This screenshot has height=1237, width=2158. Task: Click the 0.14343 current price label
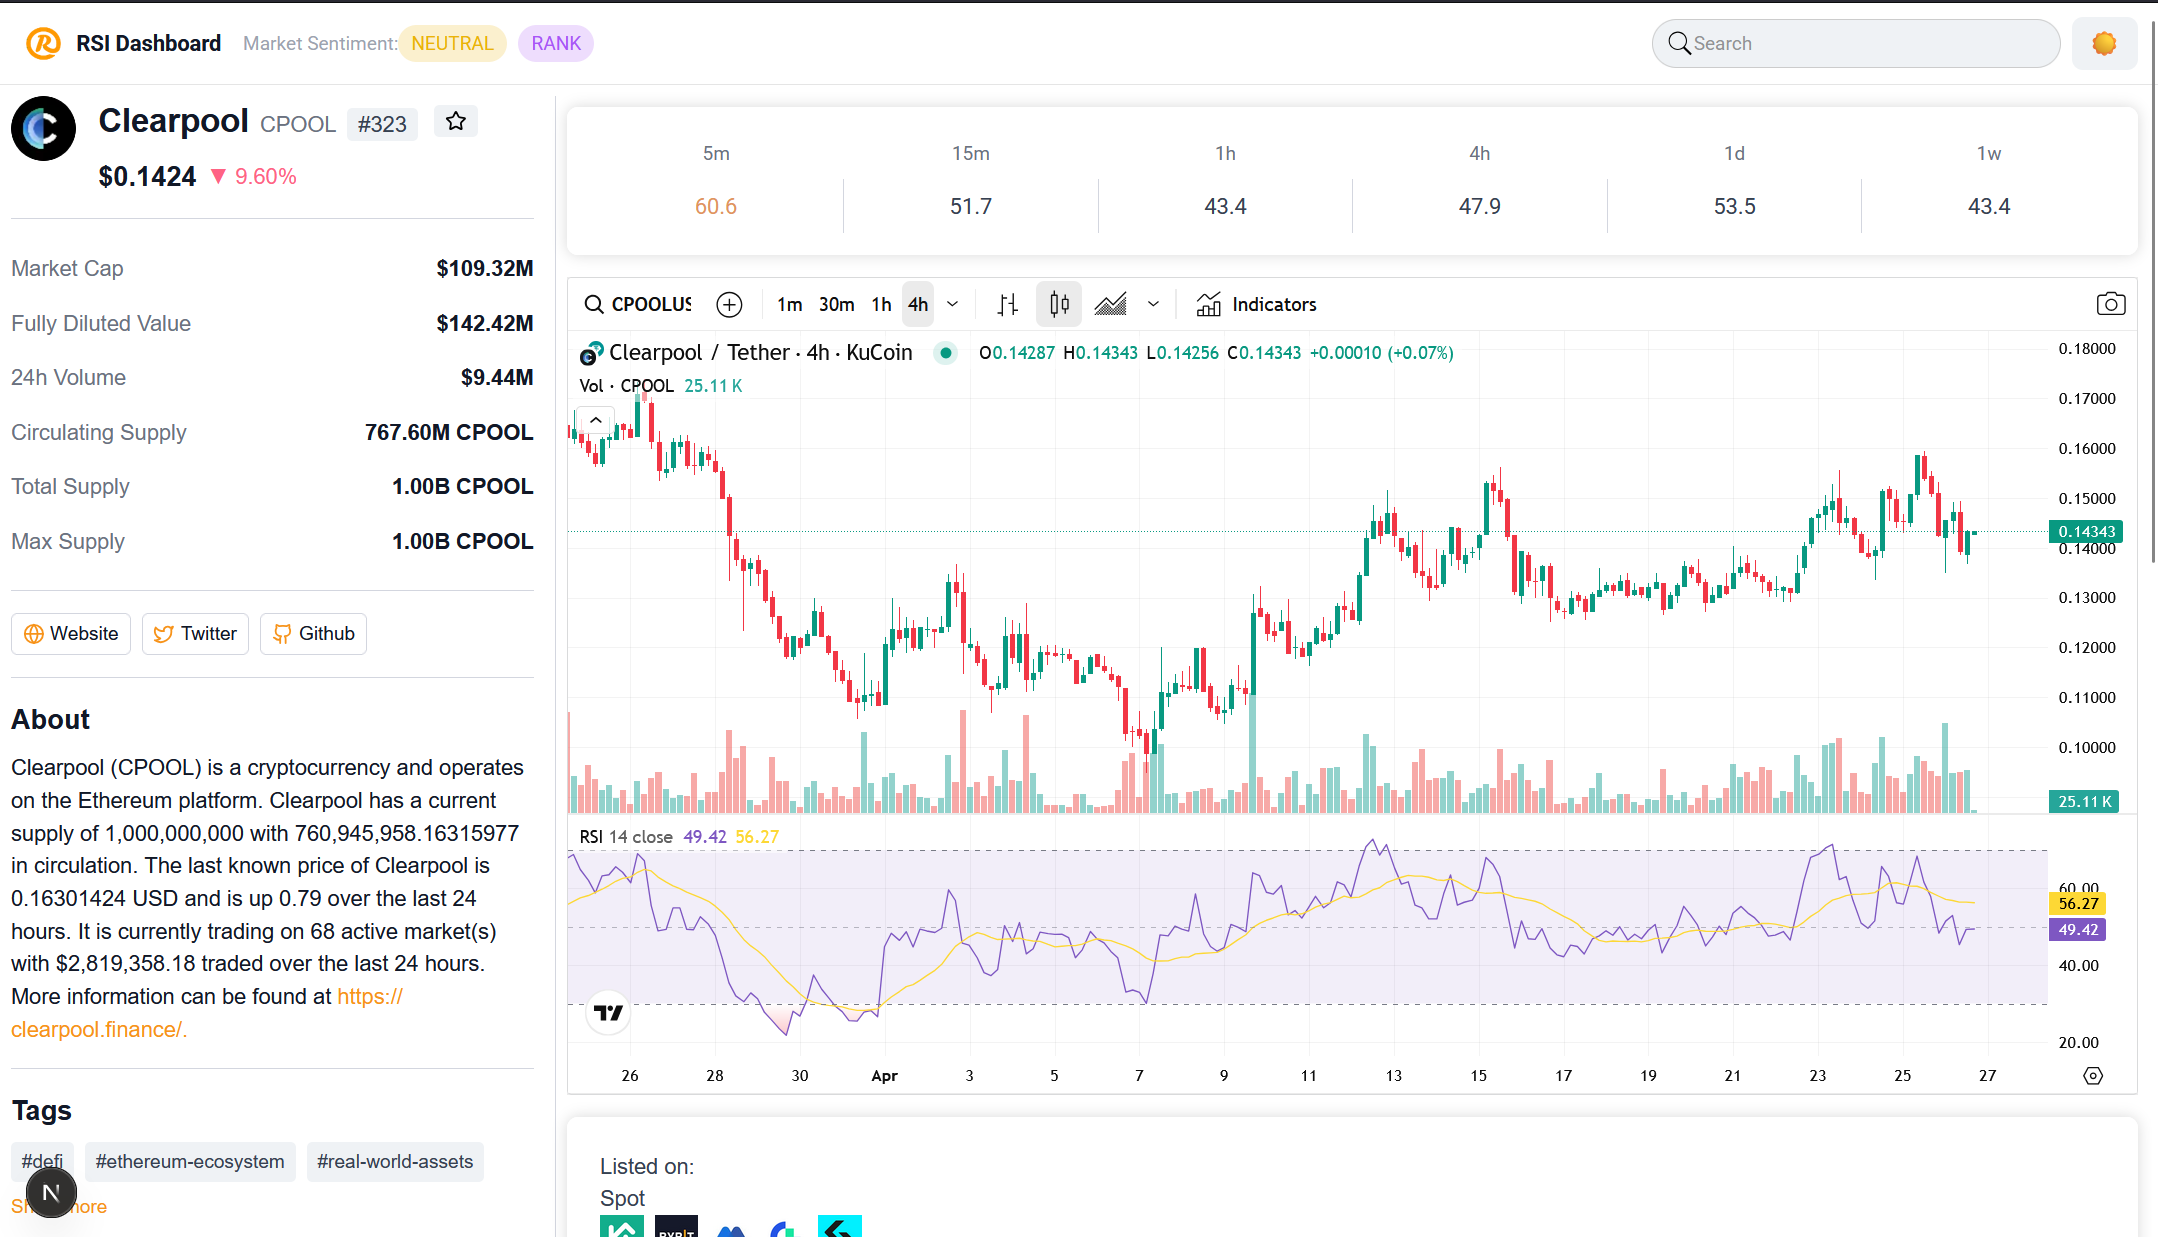(2086, 532)
